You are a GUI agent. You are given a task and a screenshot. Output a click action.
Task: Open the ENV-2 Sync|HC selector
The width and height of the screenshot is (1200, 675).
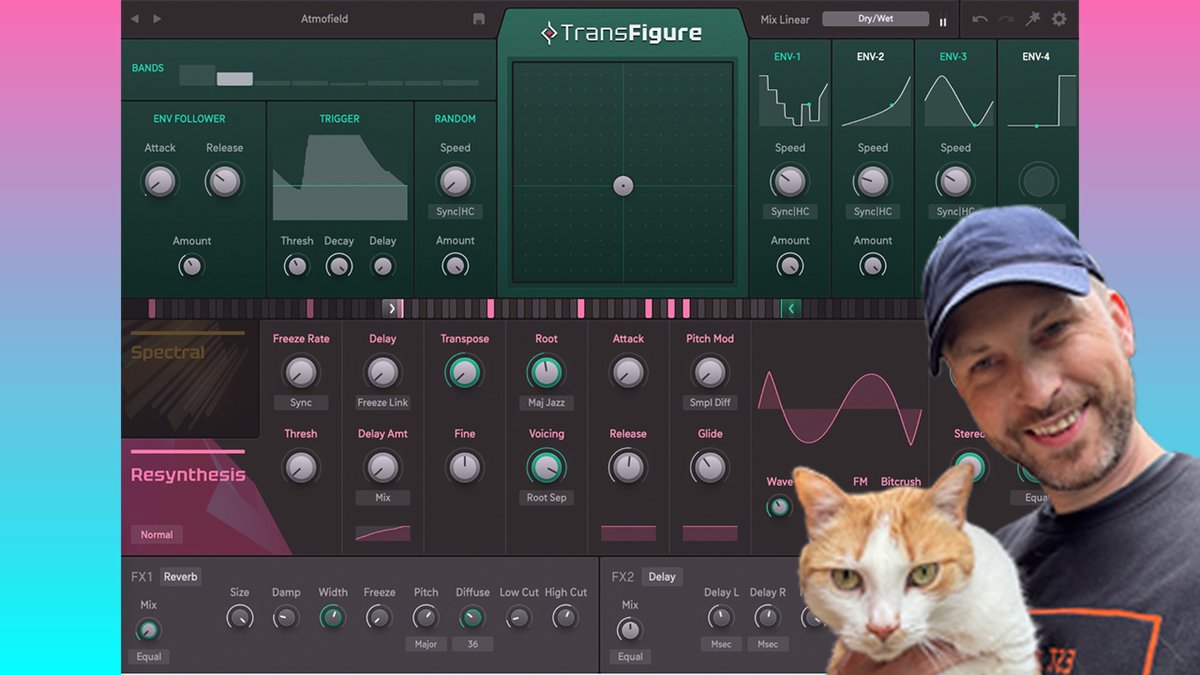(873, 212)
